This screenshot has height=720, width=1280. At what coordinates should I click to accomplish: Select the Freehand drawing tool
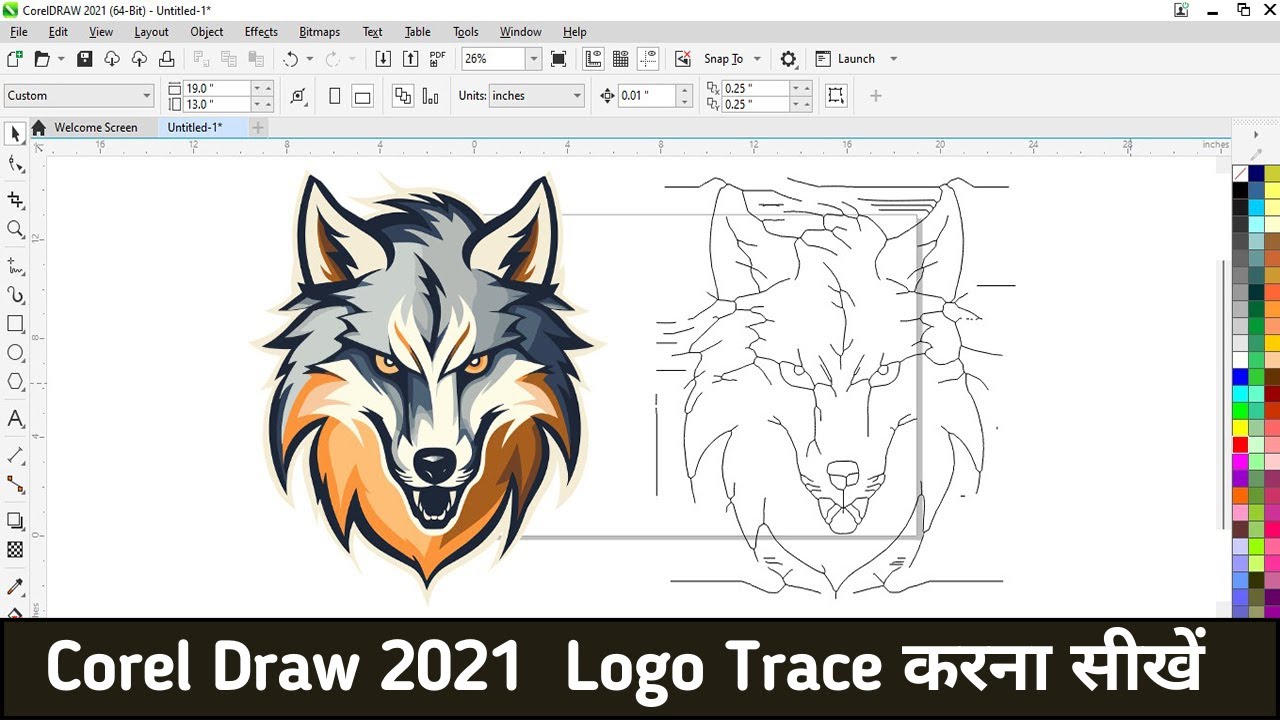[x=15, y=266]
